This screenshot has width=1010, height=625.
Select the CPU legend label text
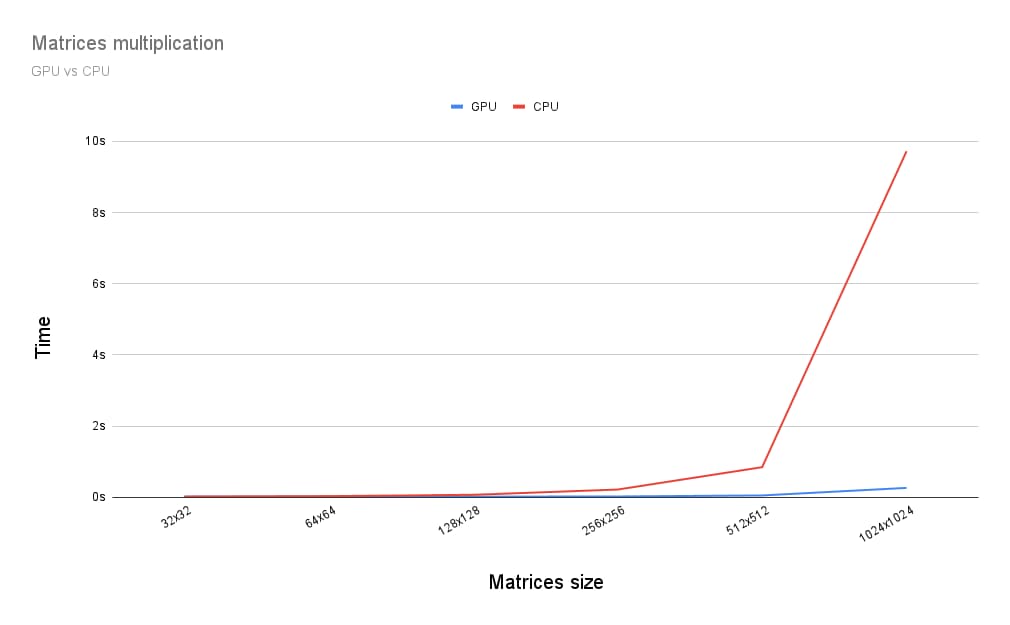pyautogui.click(x=546, y=107)
